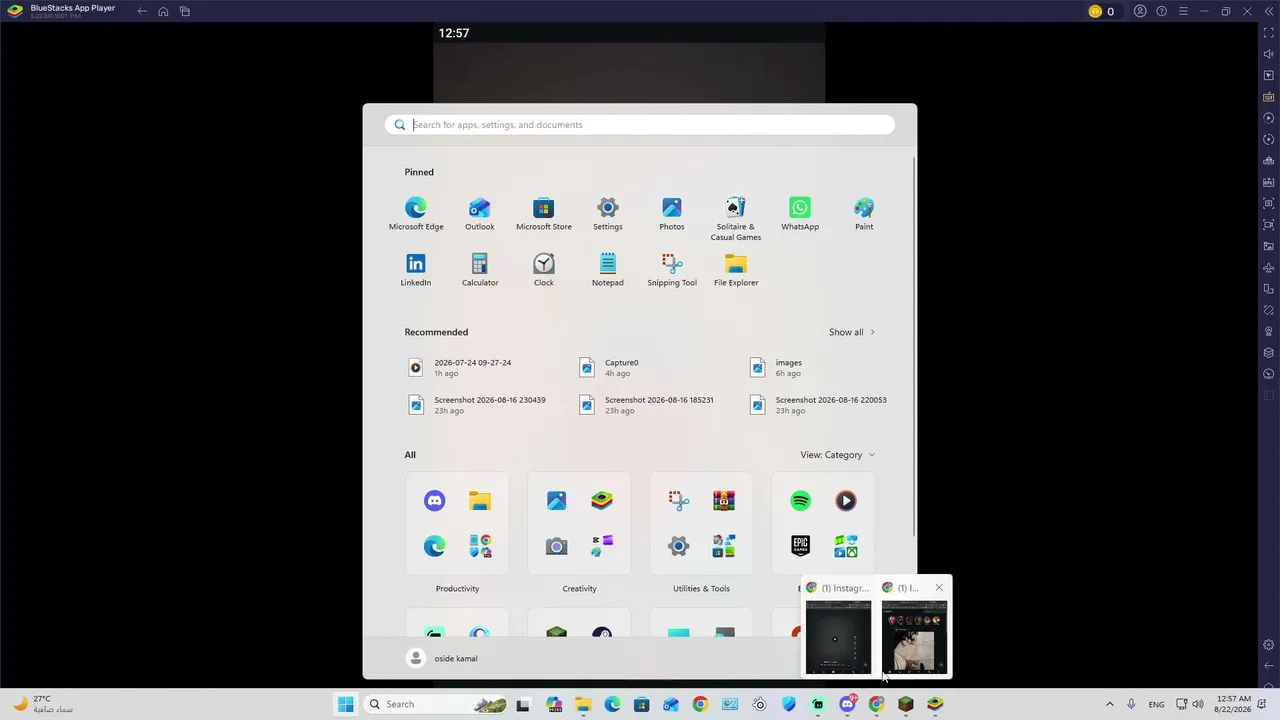Open Microsoft Store from the taskbar
This screenshot has width=1280, height=720.
642,704
